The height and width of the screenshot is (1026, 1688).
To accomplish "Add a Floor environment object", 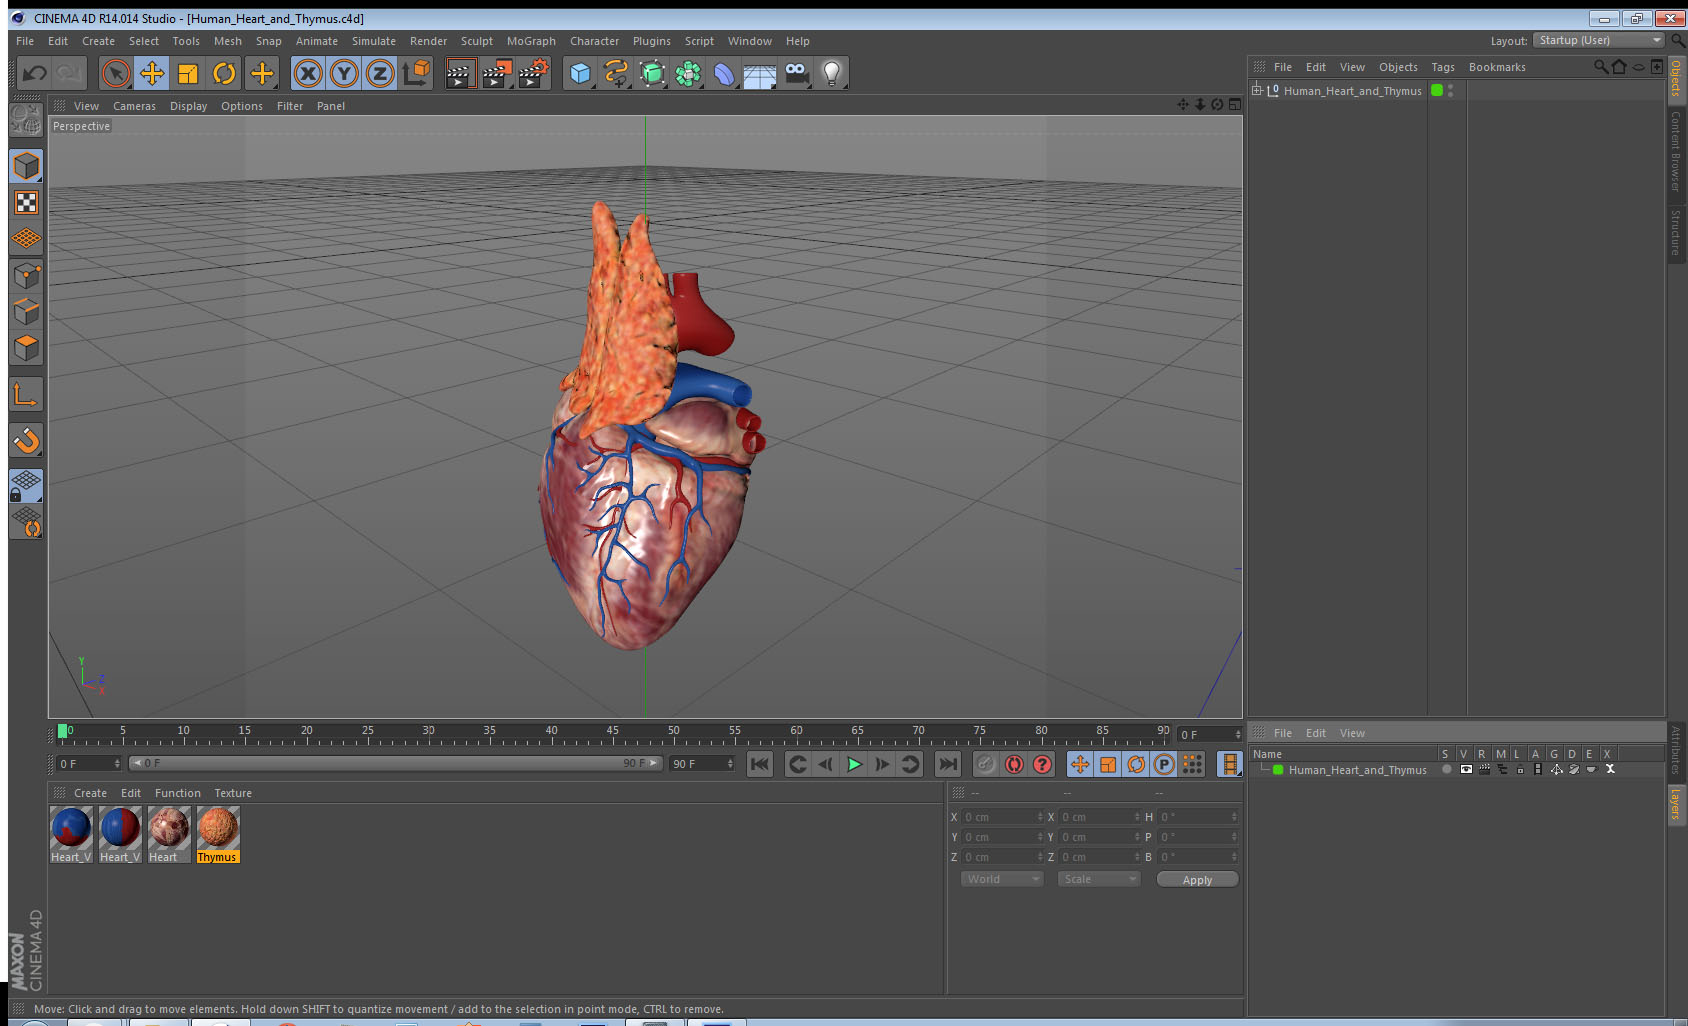I will tap(760, 73).
